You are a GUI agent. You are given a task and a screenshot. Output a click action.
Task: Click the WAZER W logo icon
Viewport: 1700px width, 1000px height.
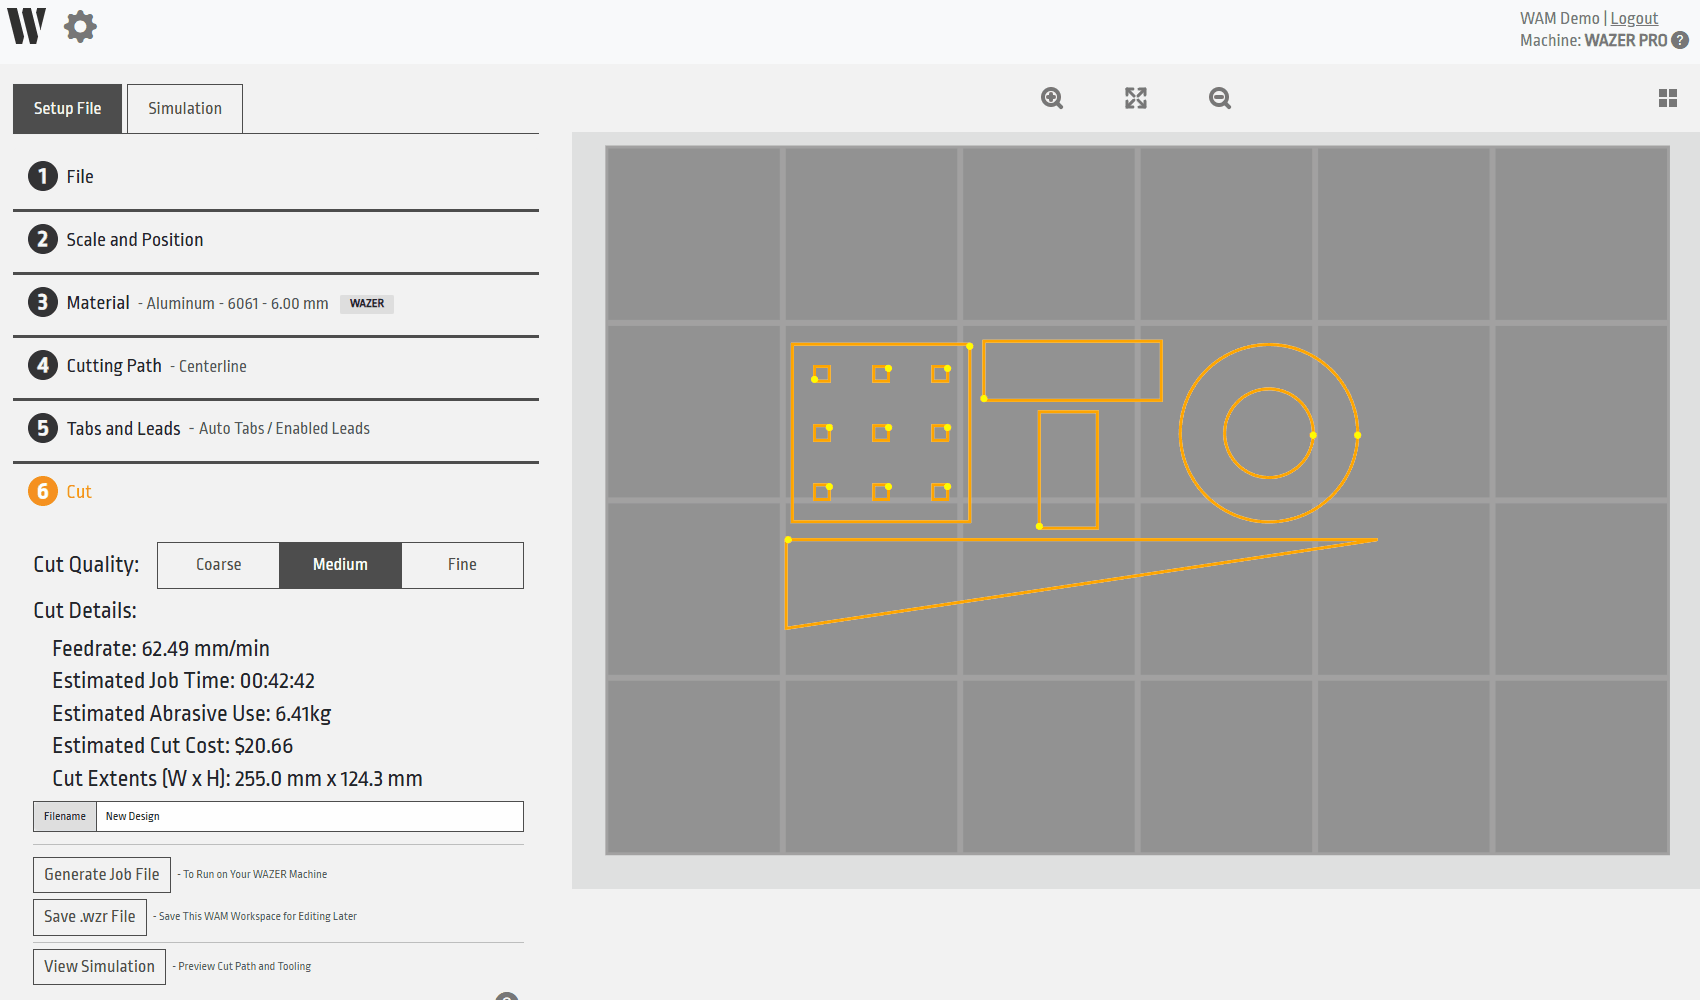point(27,26)
